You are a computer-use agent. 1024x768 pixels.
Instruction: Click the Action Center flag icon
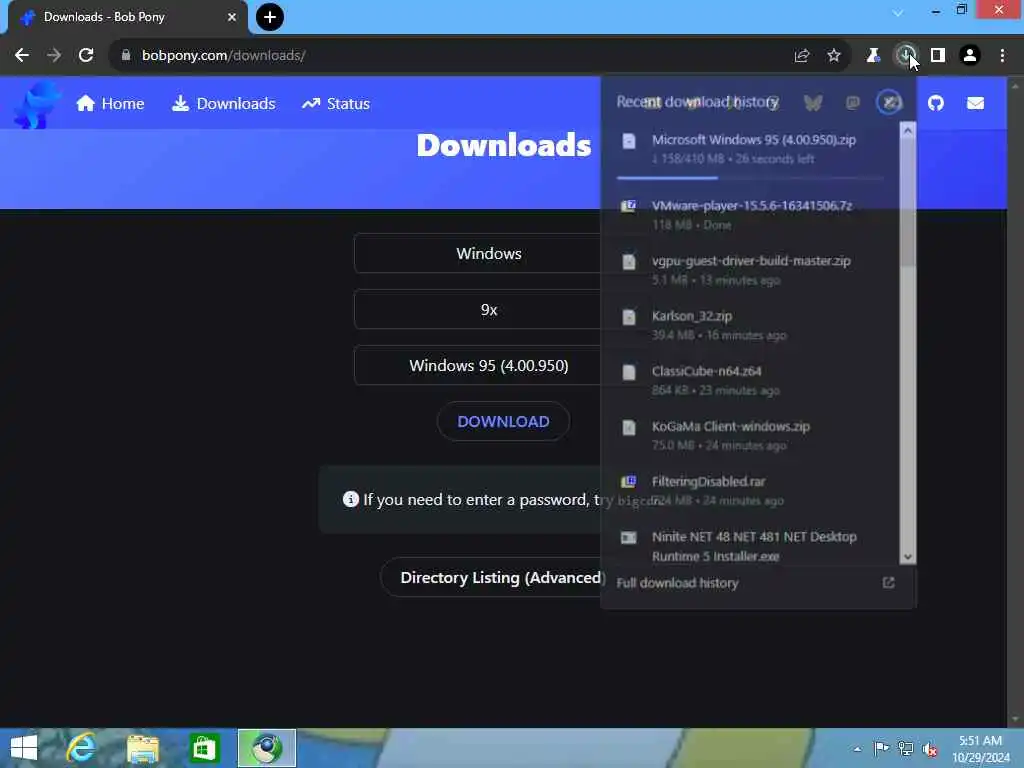881,748
